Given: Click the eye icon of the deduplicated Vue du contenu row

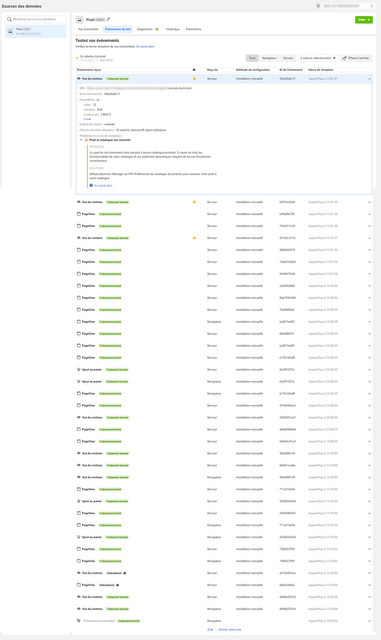Looking at the screenshot, I should coord(79,573).
